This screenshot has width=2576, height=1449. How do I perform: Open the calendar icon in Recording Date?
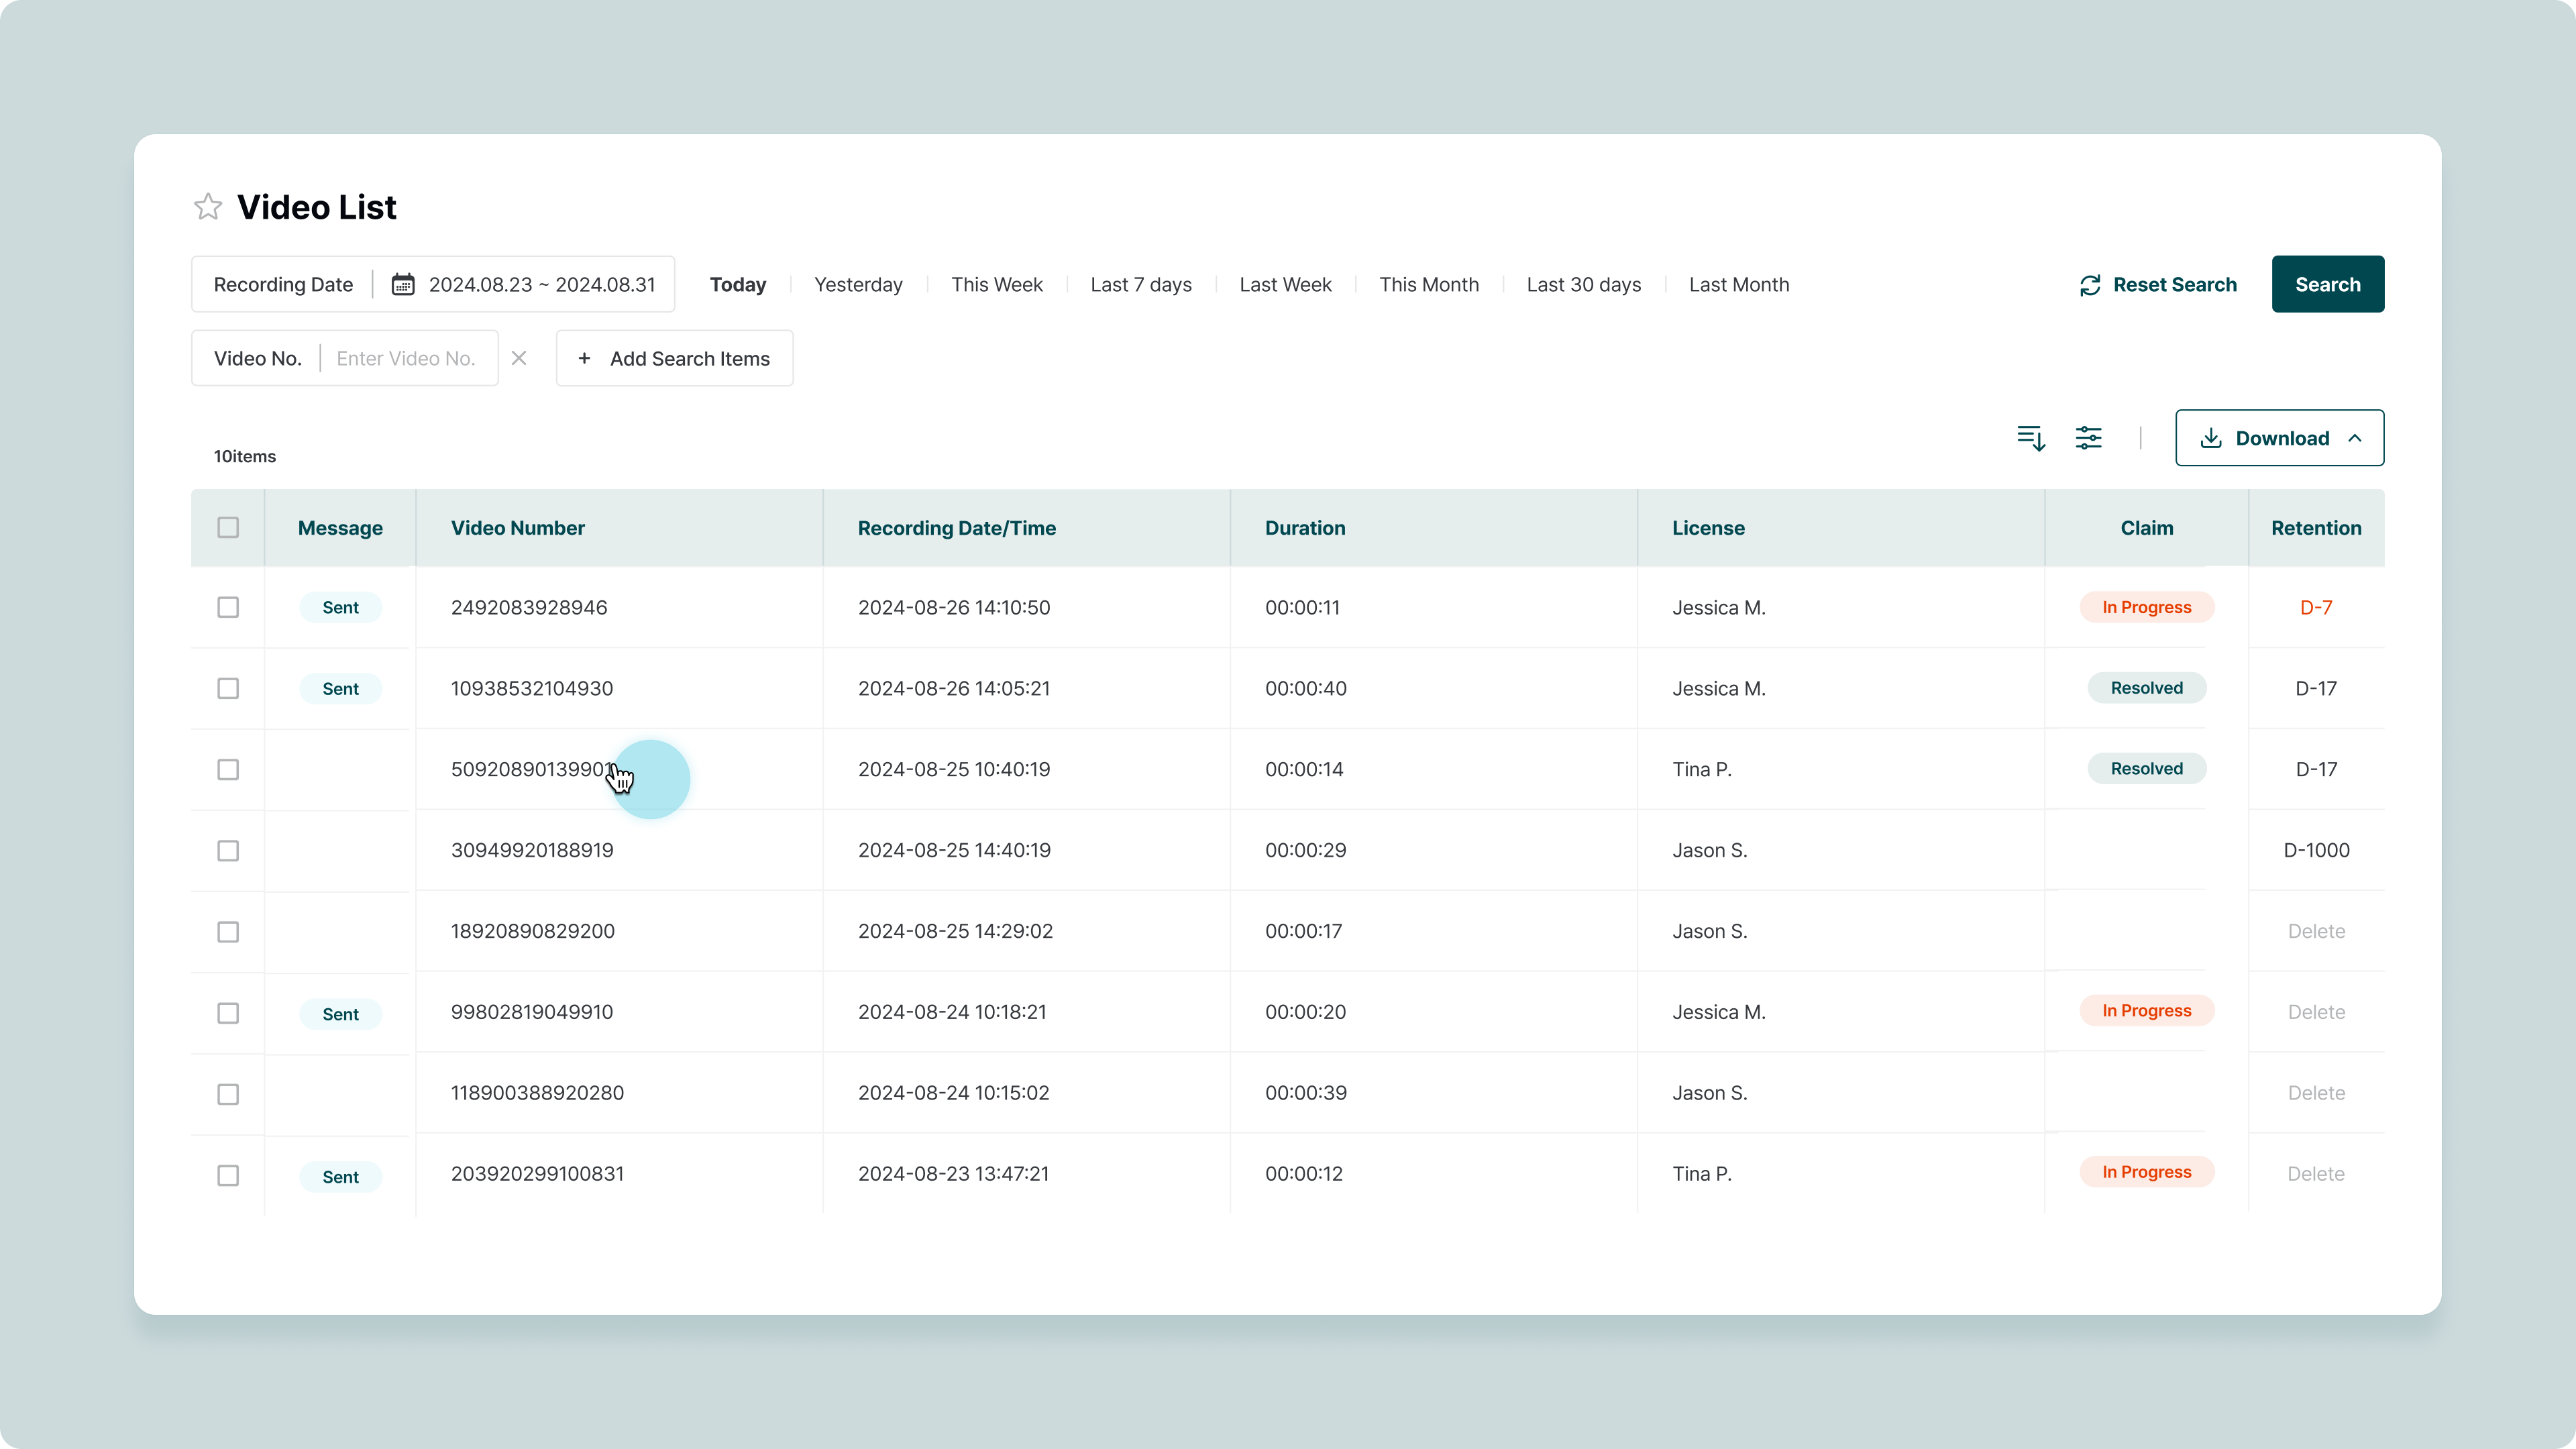(403, 285)
